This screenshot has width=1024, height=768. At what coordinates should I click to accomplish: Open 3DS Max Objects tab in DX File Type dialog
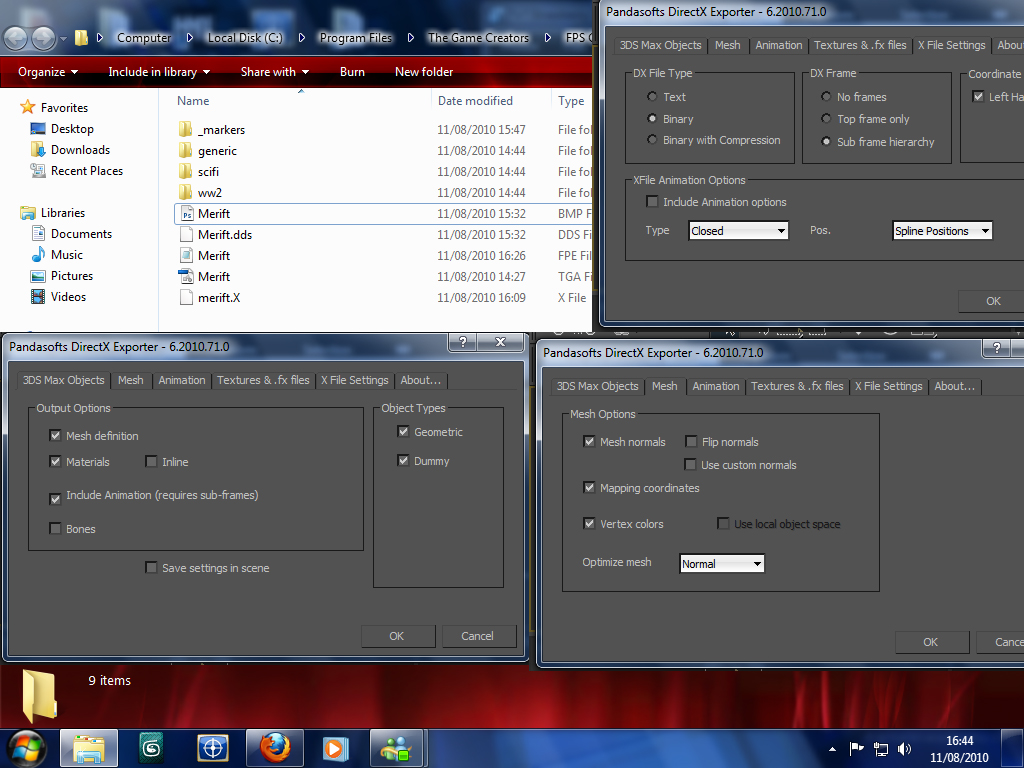click(x=660, y=45)
